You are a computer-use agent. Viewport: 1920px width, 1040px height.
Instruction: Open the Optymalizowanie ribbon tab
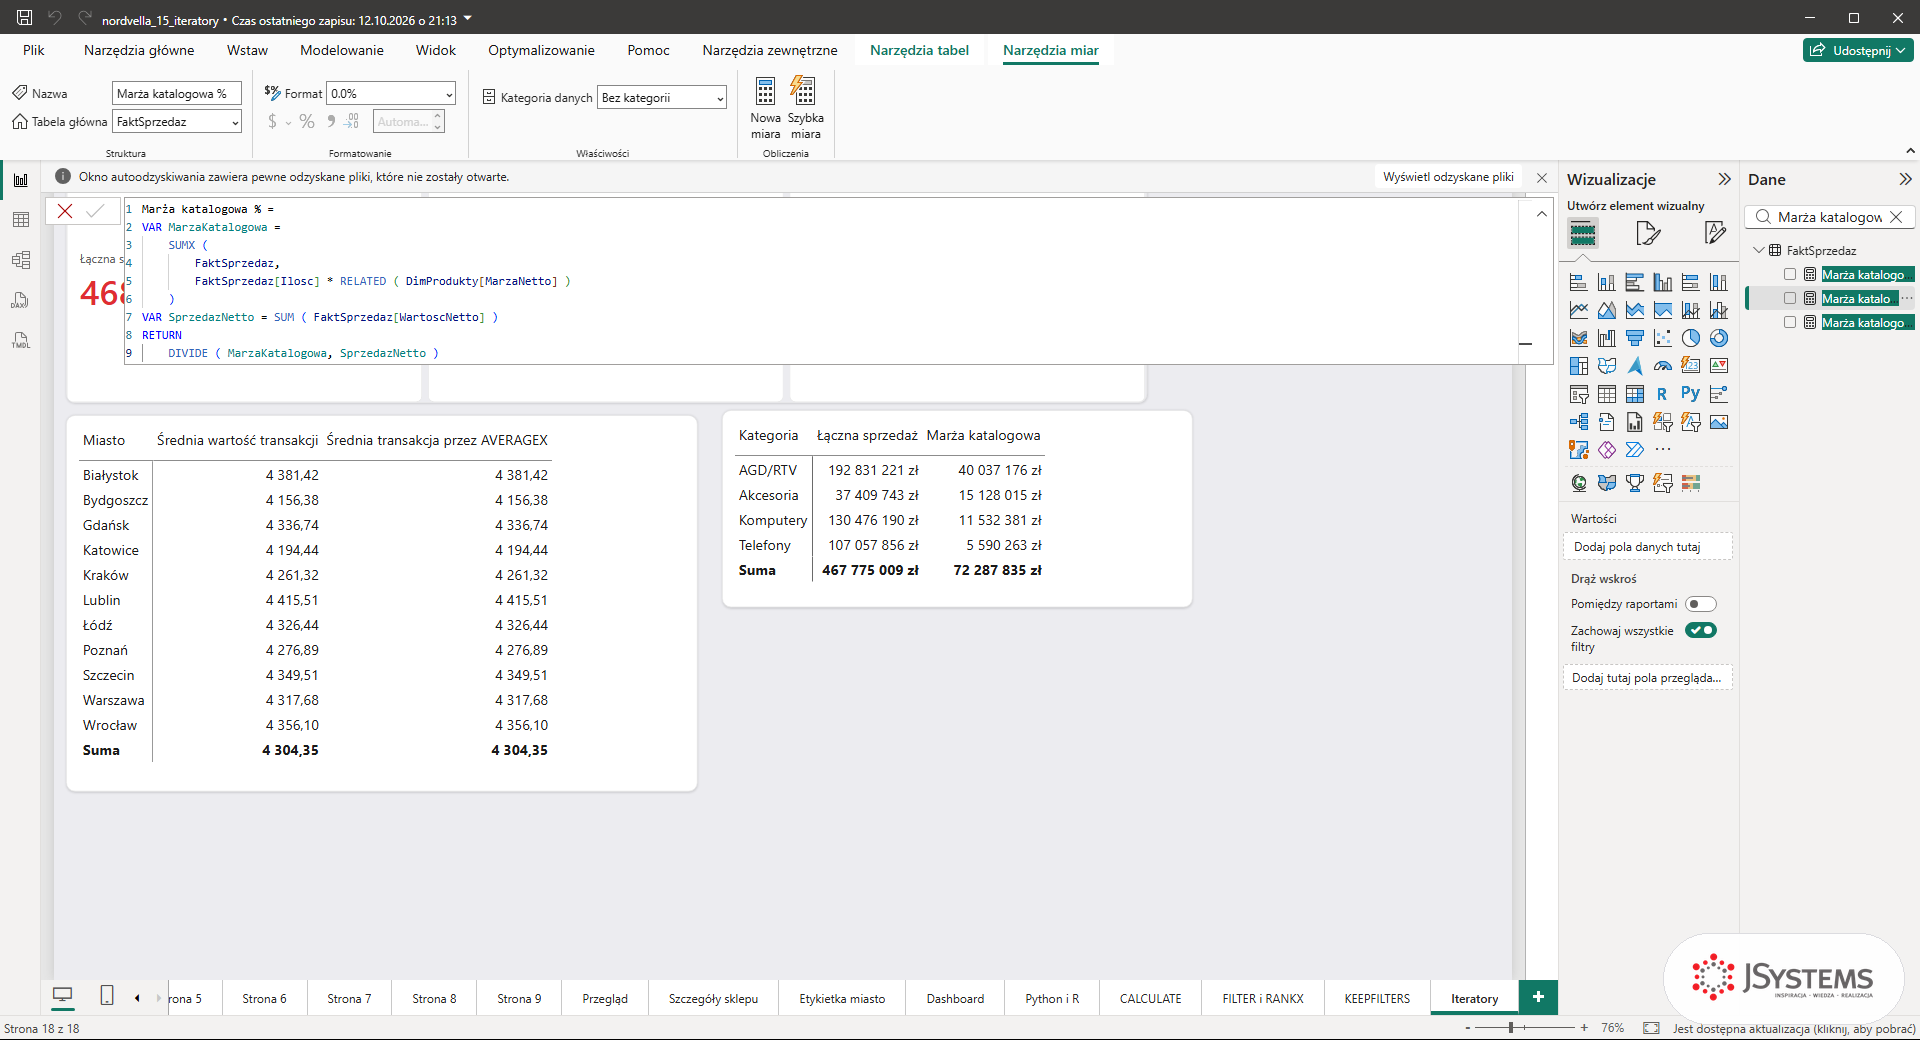541,50
